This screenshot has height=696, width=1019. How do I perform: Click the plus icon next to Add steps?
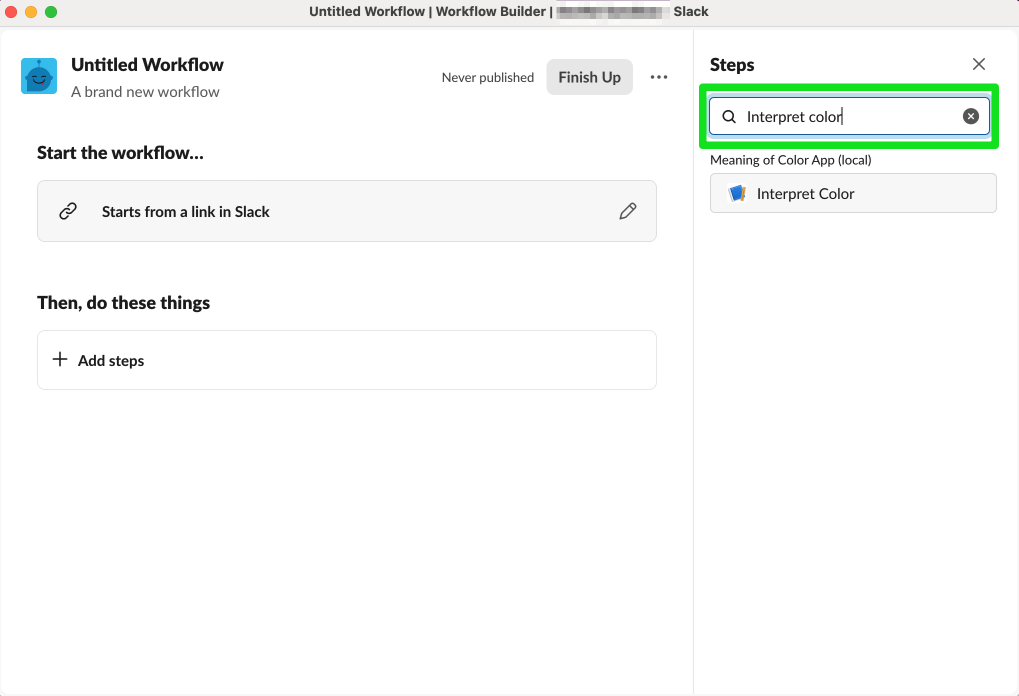click(59, 360)
